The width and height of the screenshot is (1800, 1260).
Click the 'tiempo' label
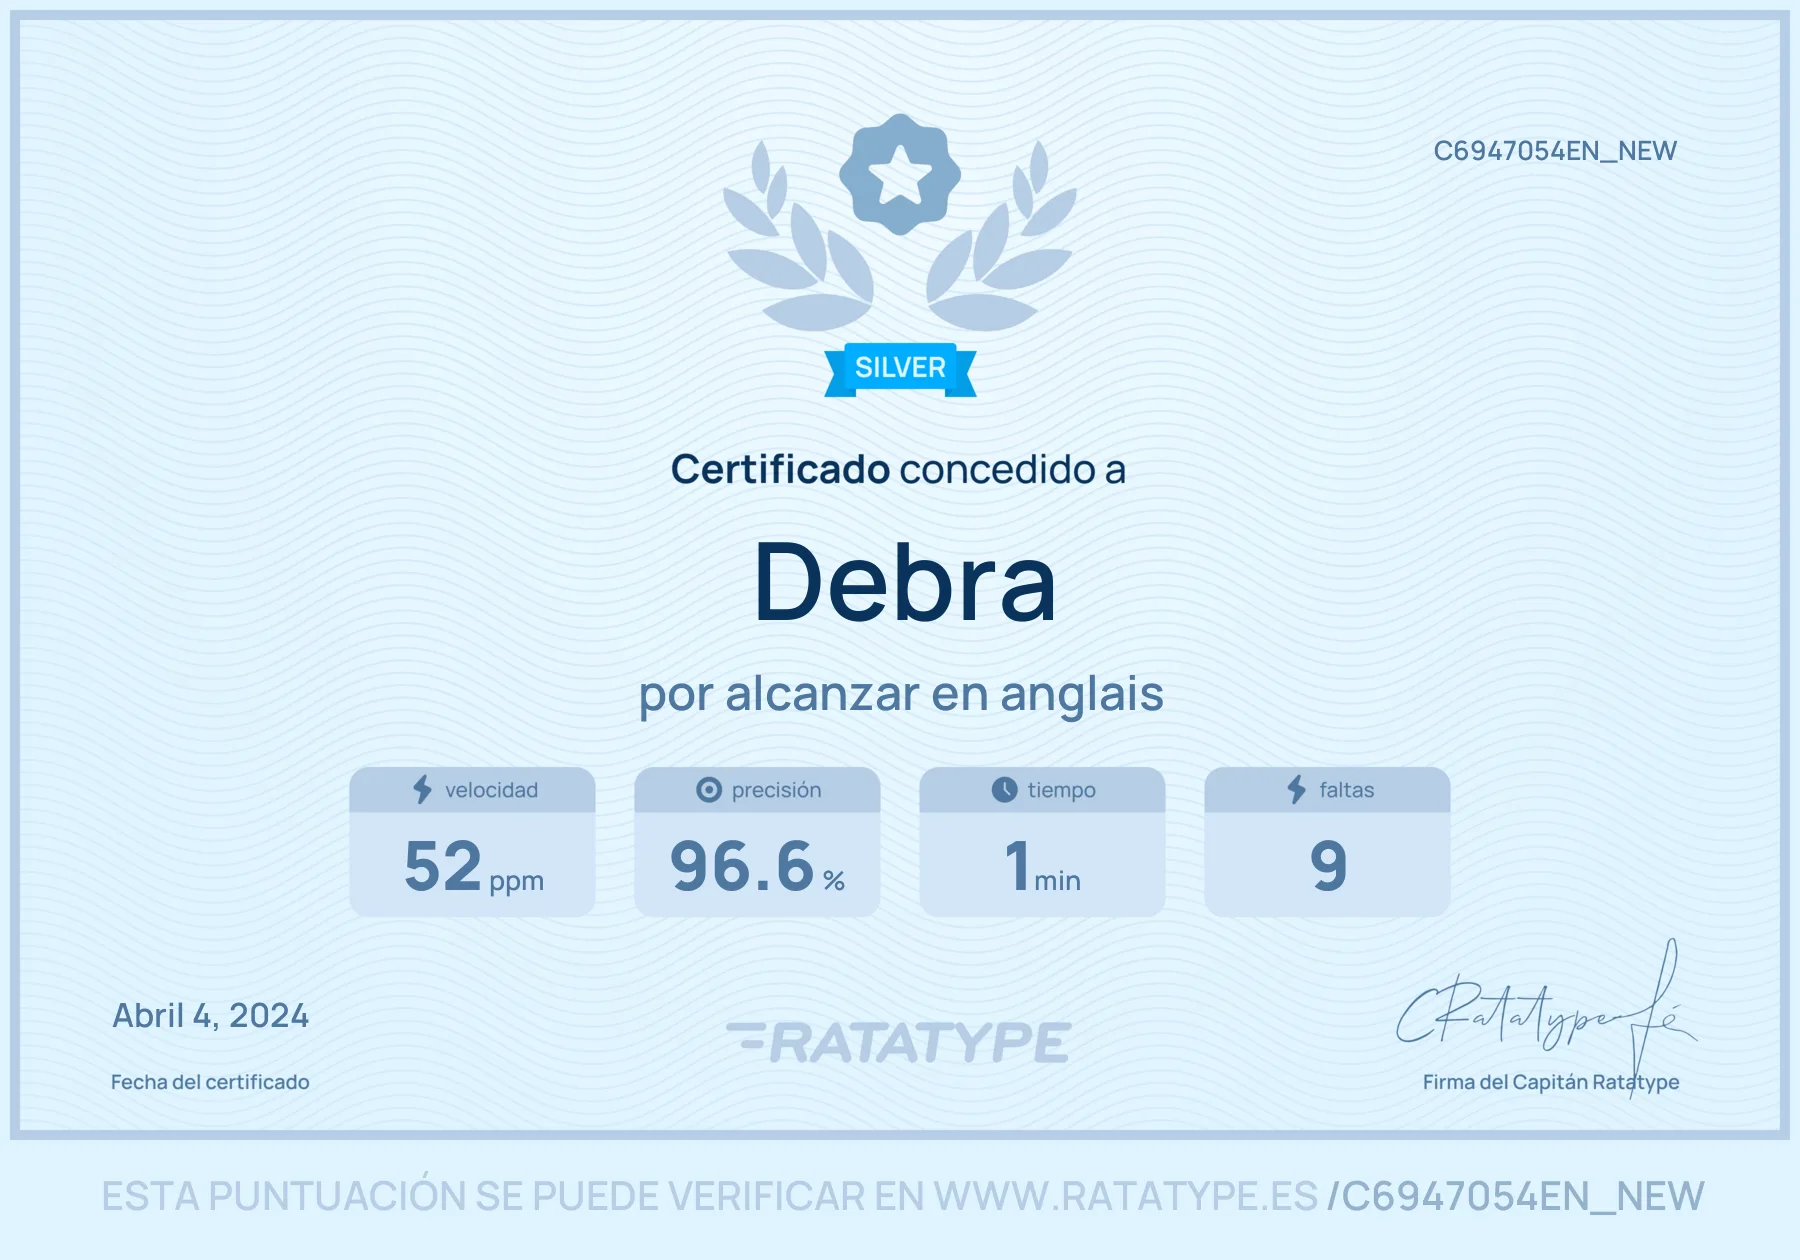coord(1061,790)
